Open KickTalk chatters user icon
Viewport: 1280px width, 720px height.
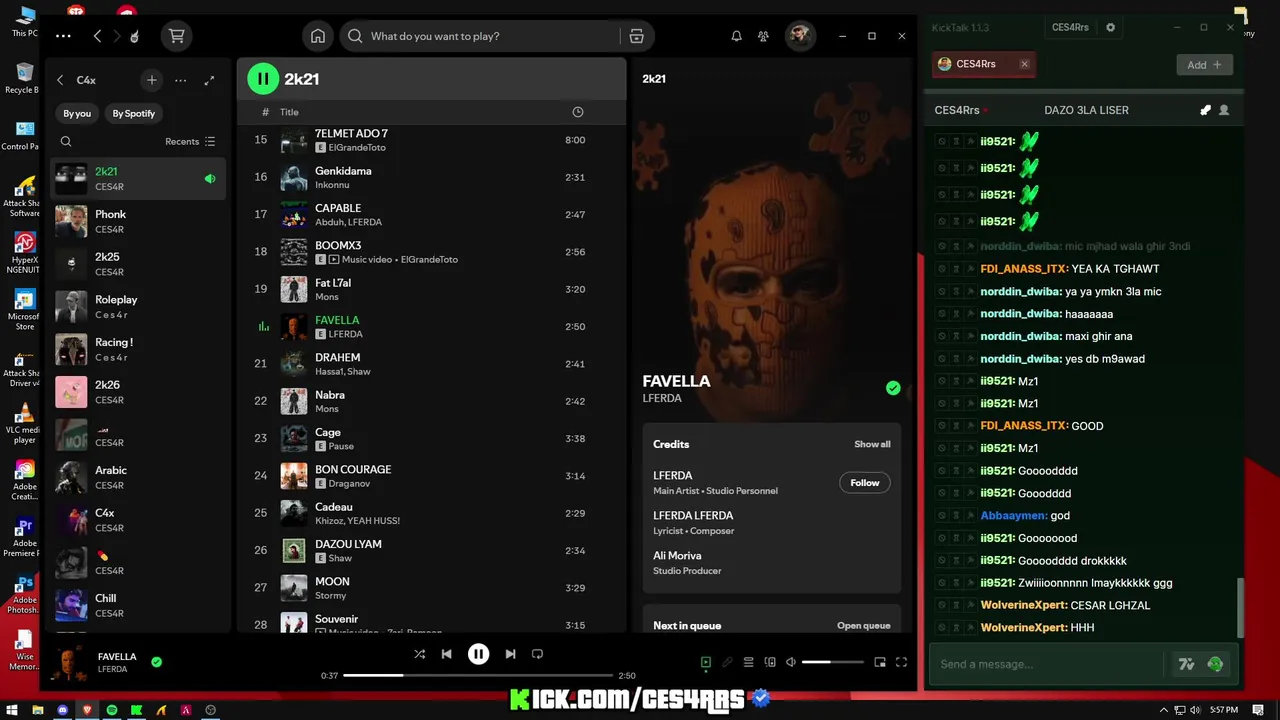1224,110
